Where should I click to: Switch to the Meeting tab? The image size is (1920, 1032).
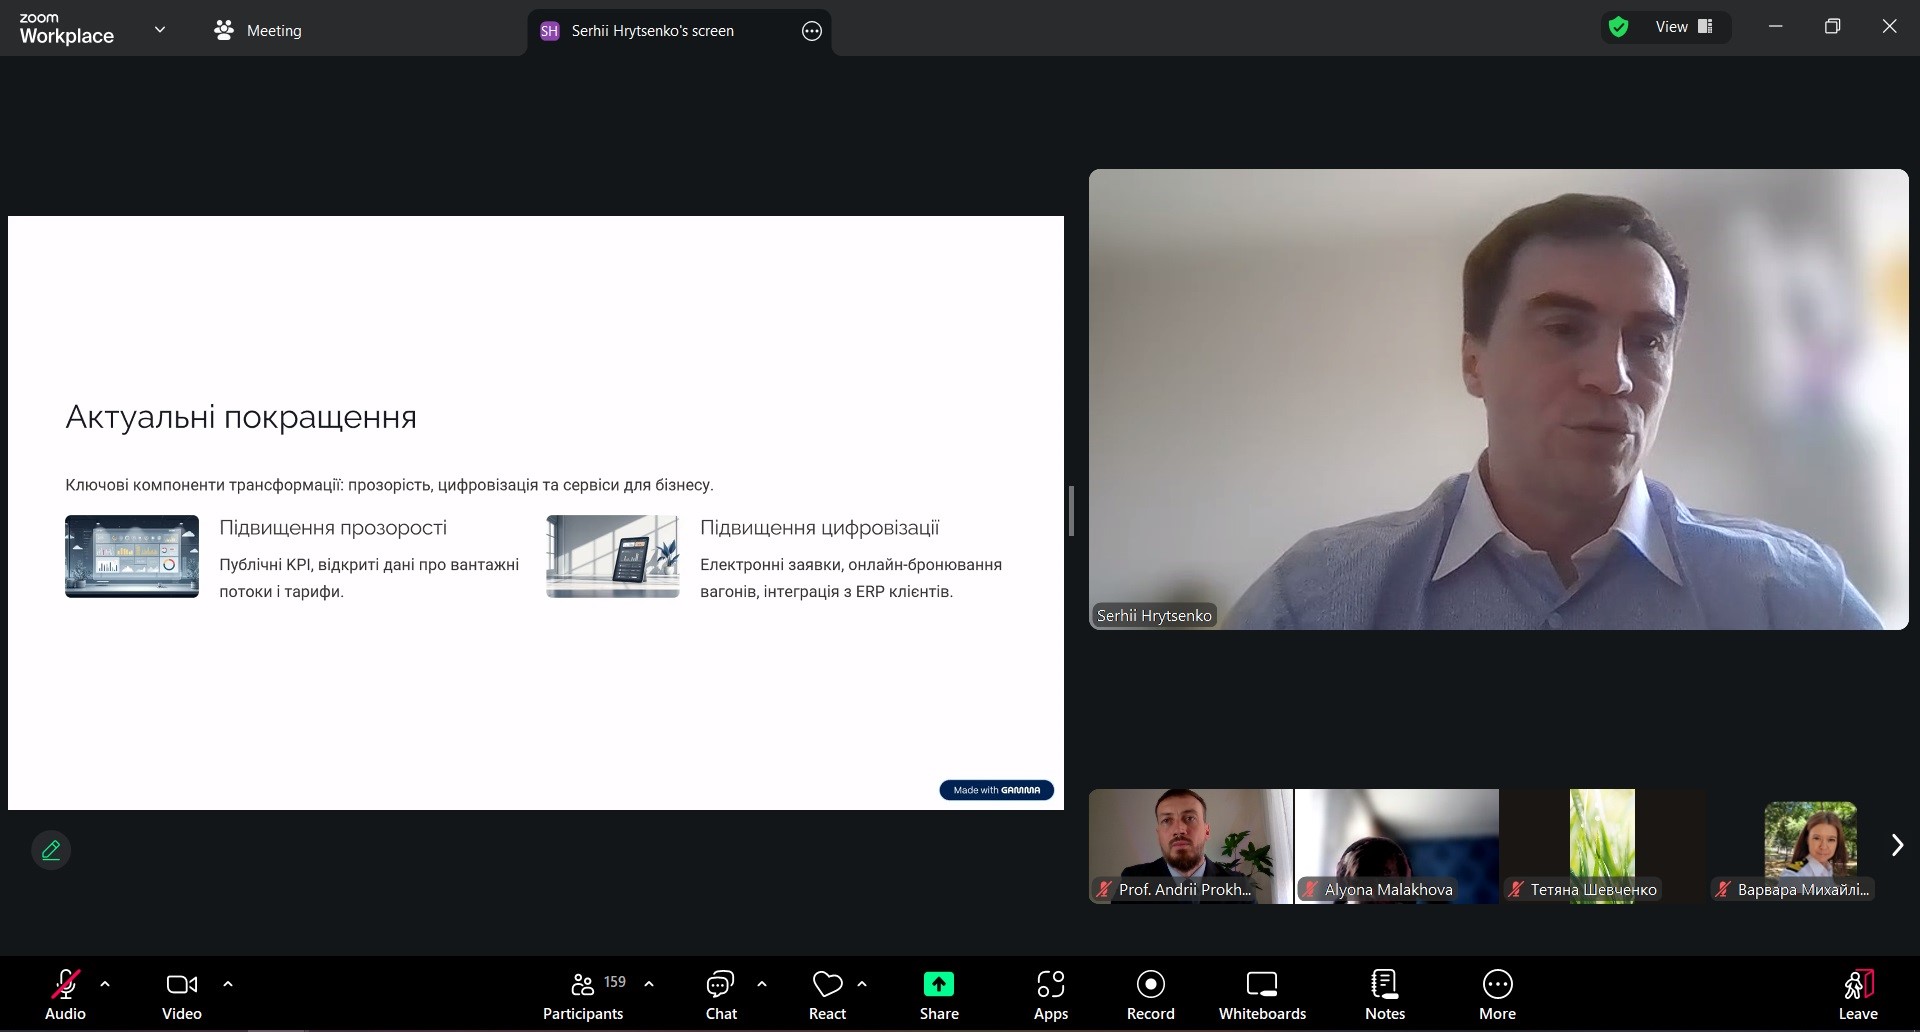click(x=258, y=31)
